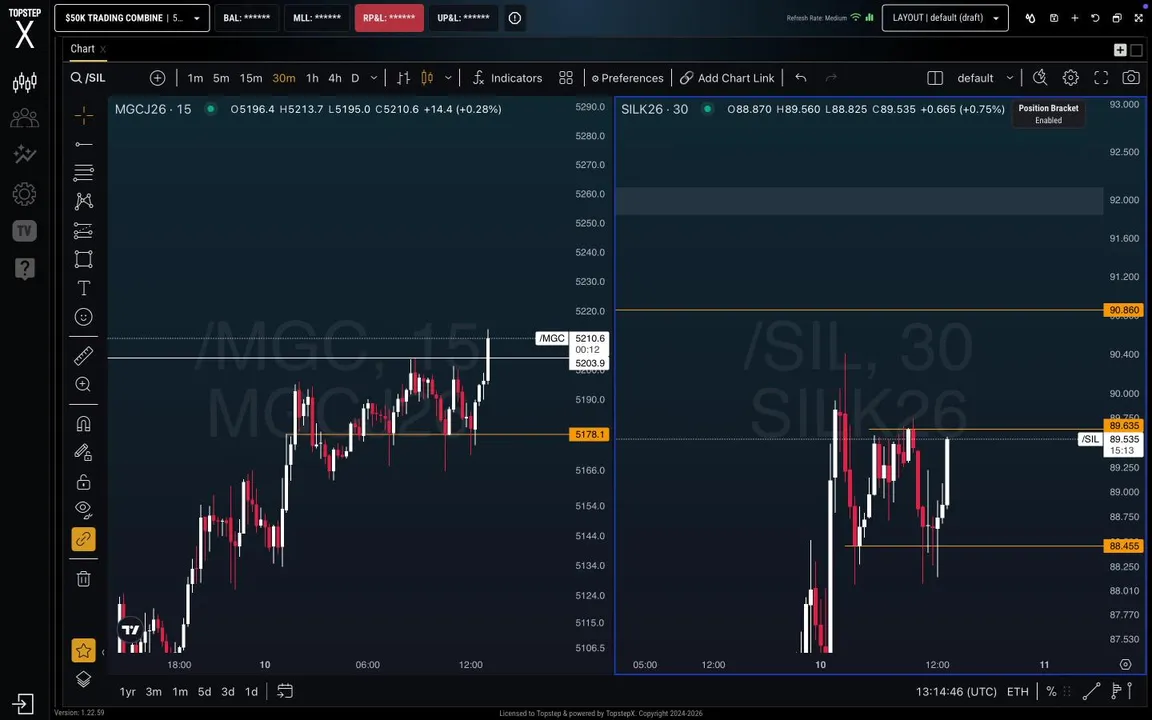Select the pattern drawing tool
1152x720 pixels.
click(x=84, y=201)
